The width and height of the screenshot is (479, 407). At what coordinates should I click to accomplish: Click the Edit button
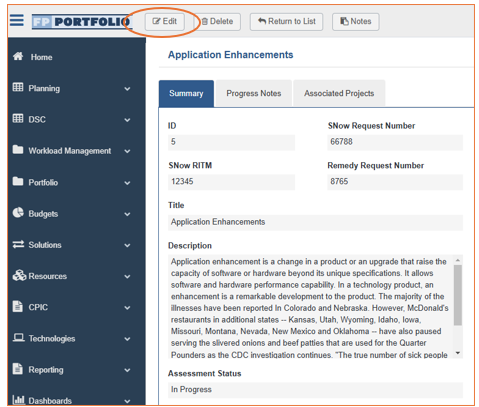point(165,22)
